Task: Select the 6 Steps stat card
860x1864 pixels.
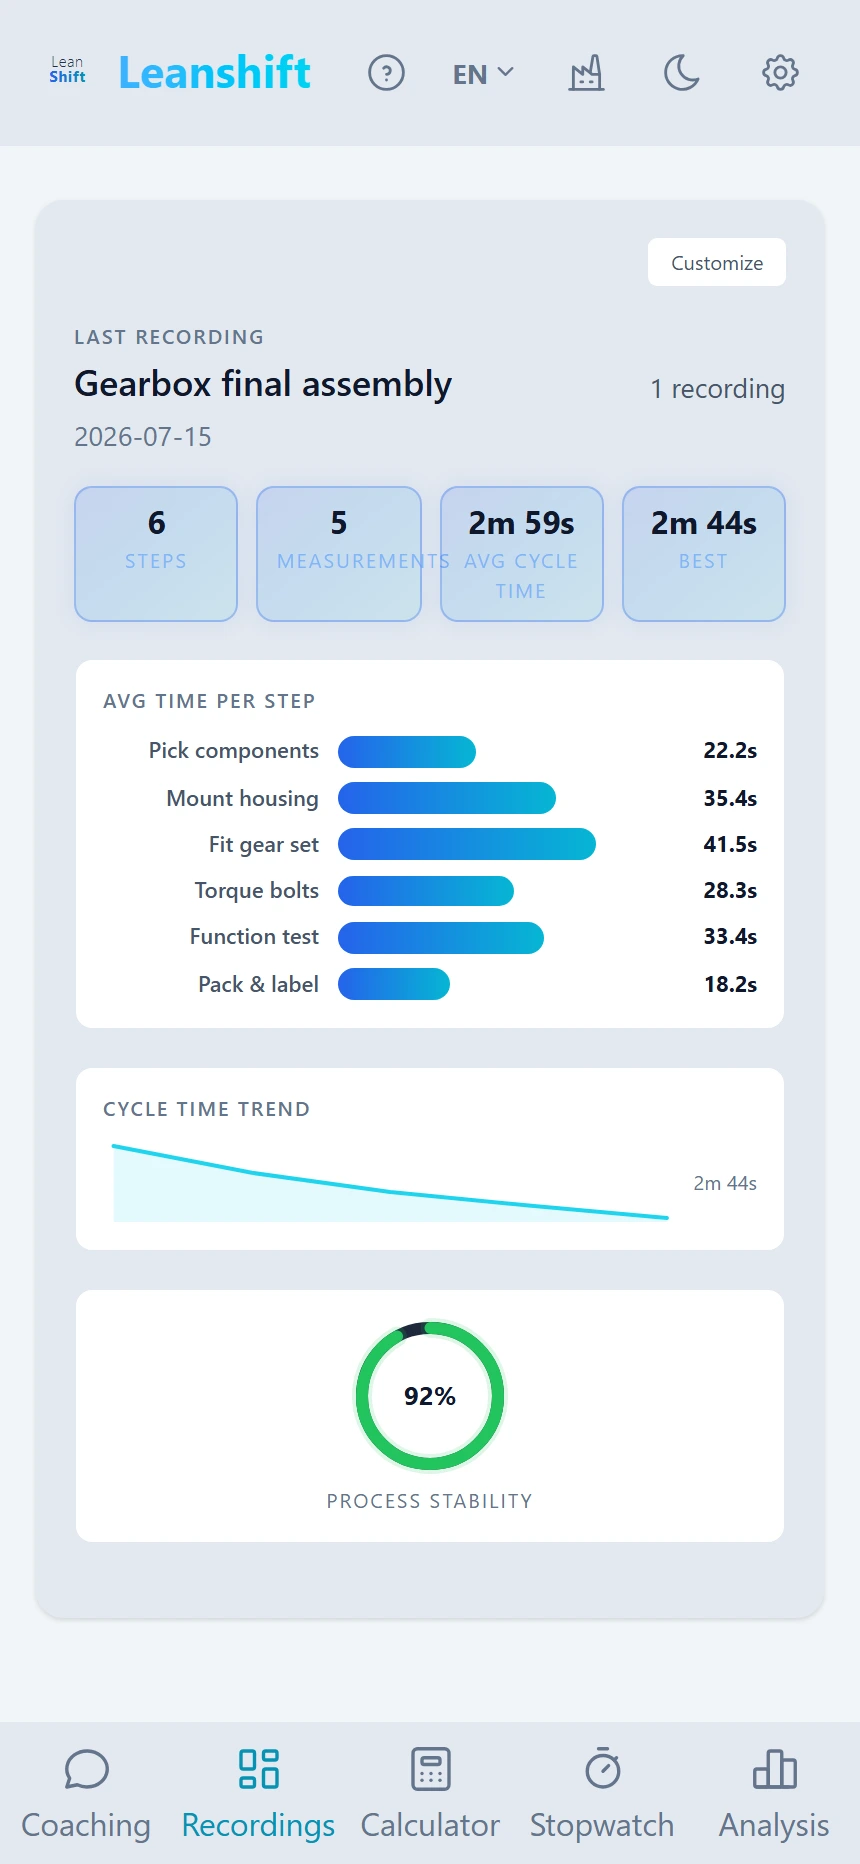Action: tap(156, 554)
